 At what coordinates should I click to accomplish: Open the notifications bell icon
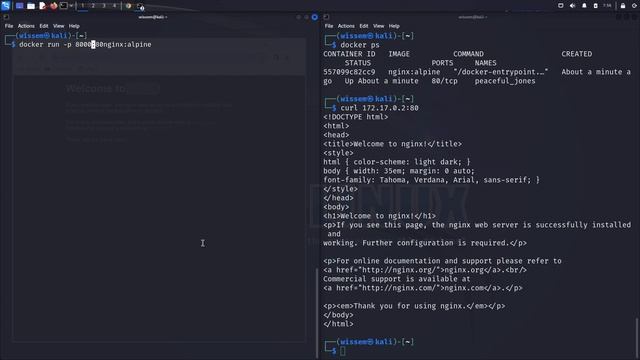(584, 6)
